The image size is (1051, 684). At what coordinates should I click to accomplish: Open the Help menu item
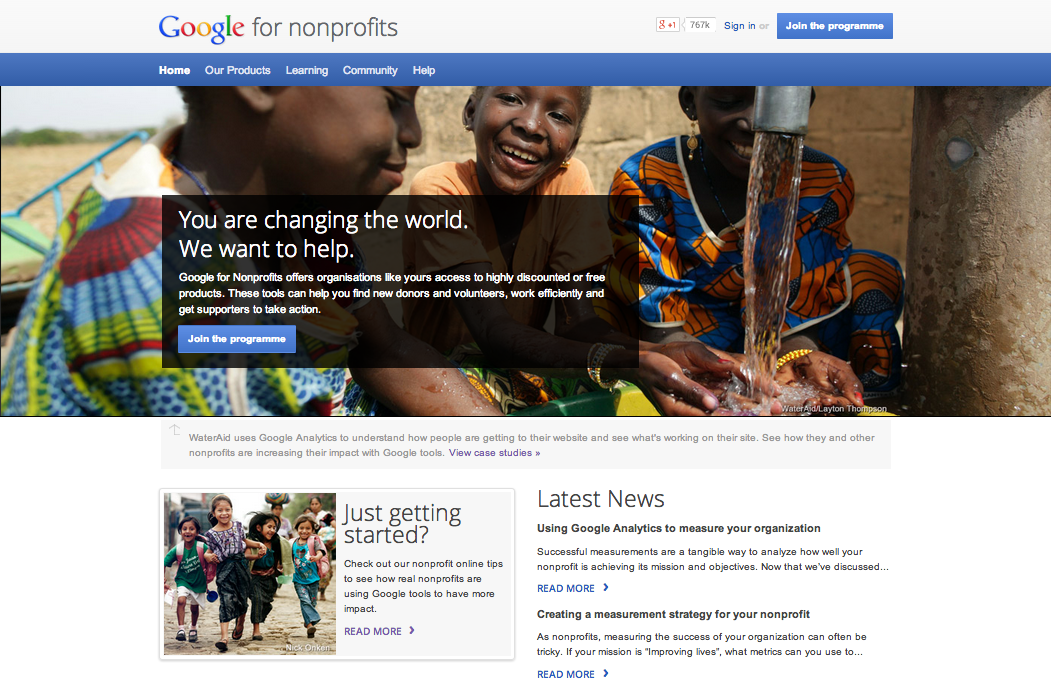(x=424, y=70)
